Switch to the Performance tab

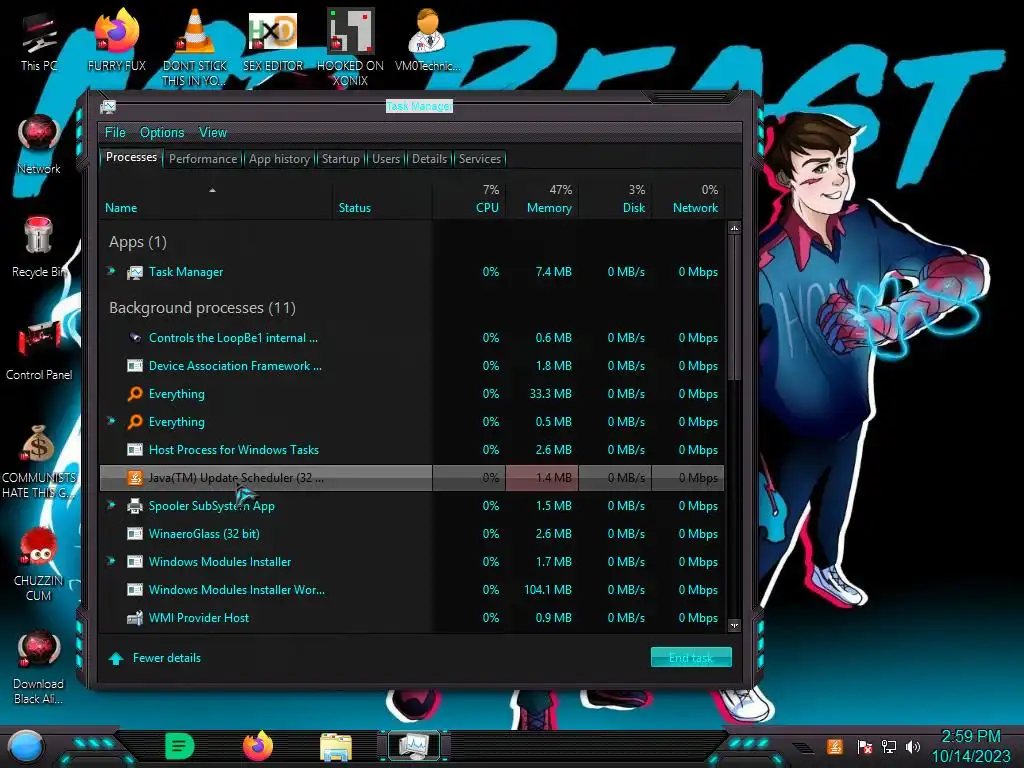pos(203,159)
